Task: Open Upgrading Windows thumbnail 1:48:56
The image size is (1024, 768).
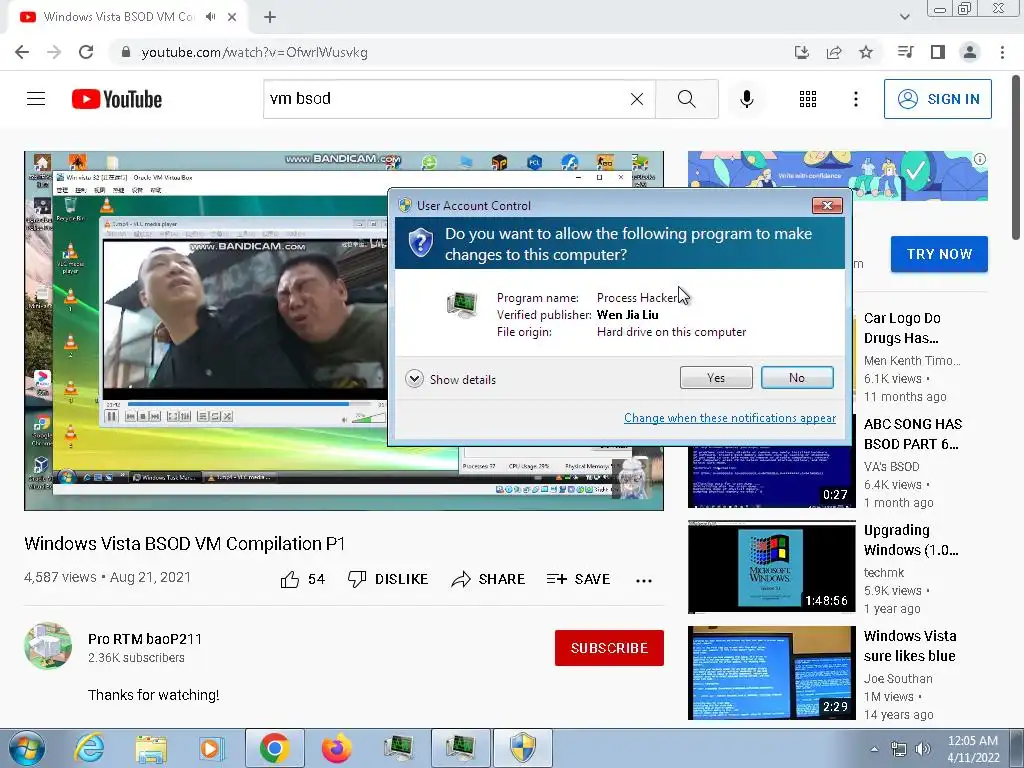Action: point(771,567)
